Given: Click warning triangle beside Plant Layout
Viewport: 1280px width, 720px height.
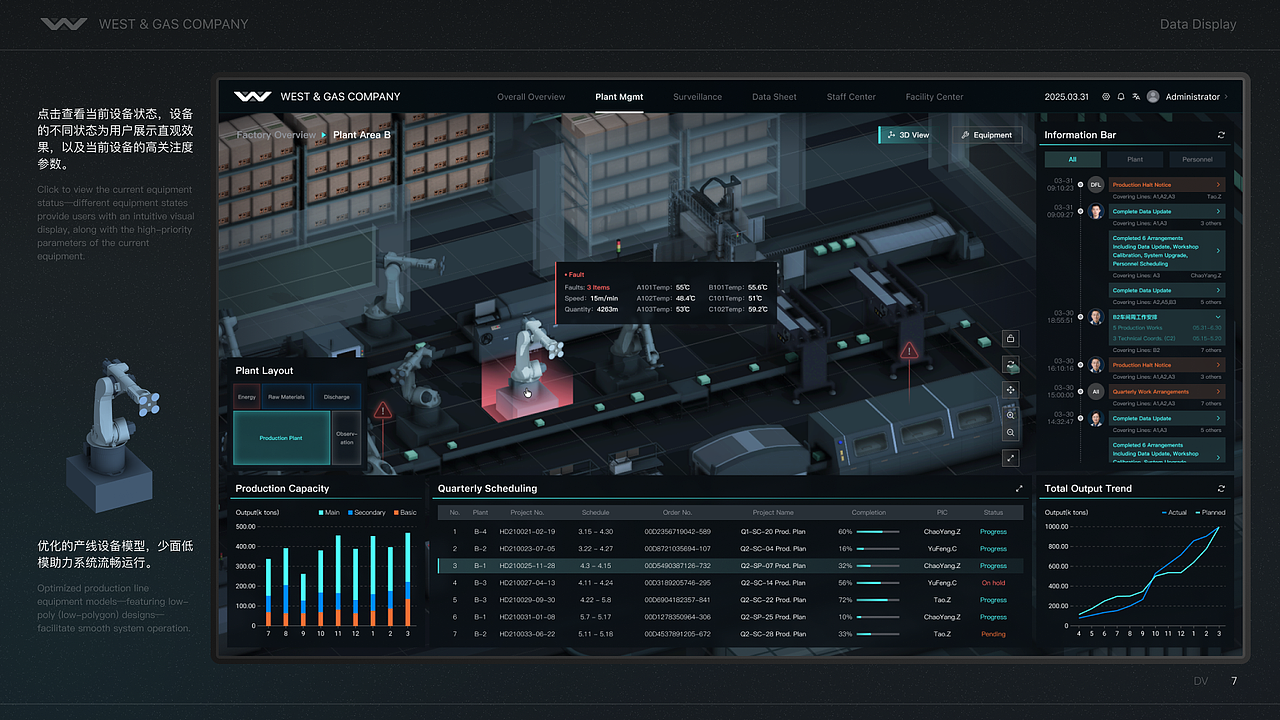Looking at the screenshot, I should tap(382, 410).
